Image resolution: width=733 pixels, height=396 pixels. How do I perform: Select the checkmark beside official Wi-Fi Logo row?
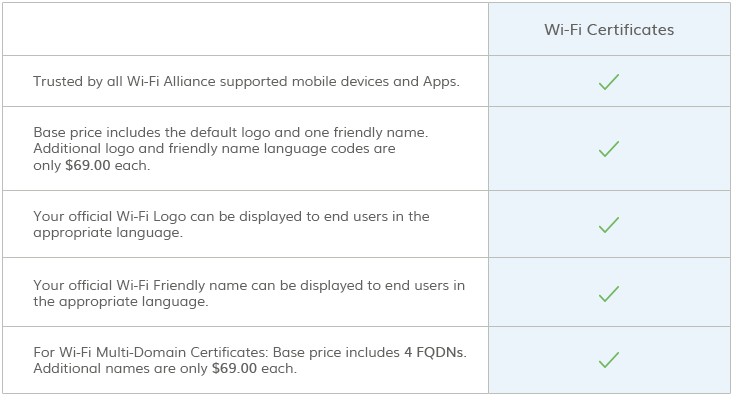click(x=609, y=224)
